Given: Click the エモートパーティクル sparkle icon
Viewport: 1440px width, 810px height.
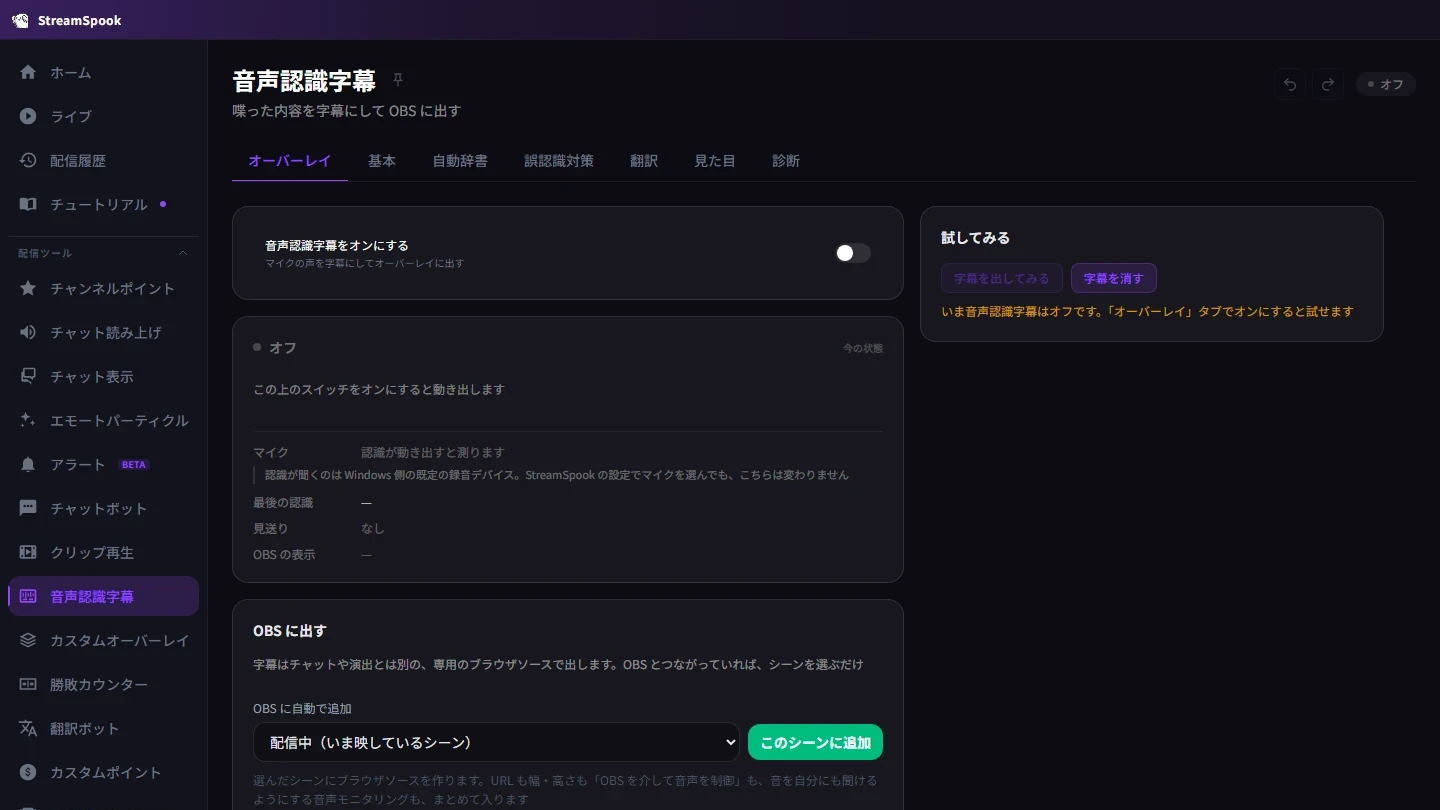Looking at the screenshot, I should coord(28,420).
